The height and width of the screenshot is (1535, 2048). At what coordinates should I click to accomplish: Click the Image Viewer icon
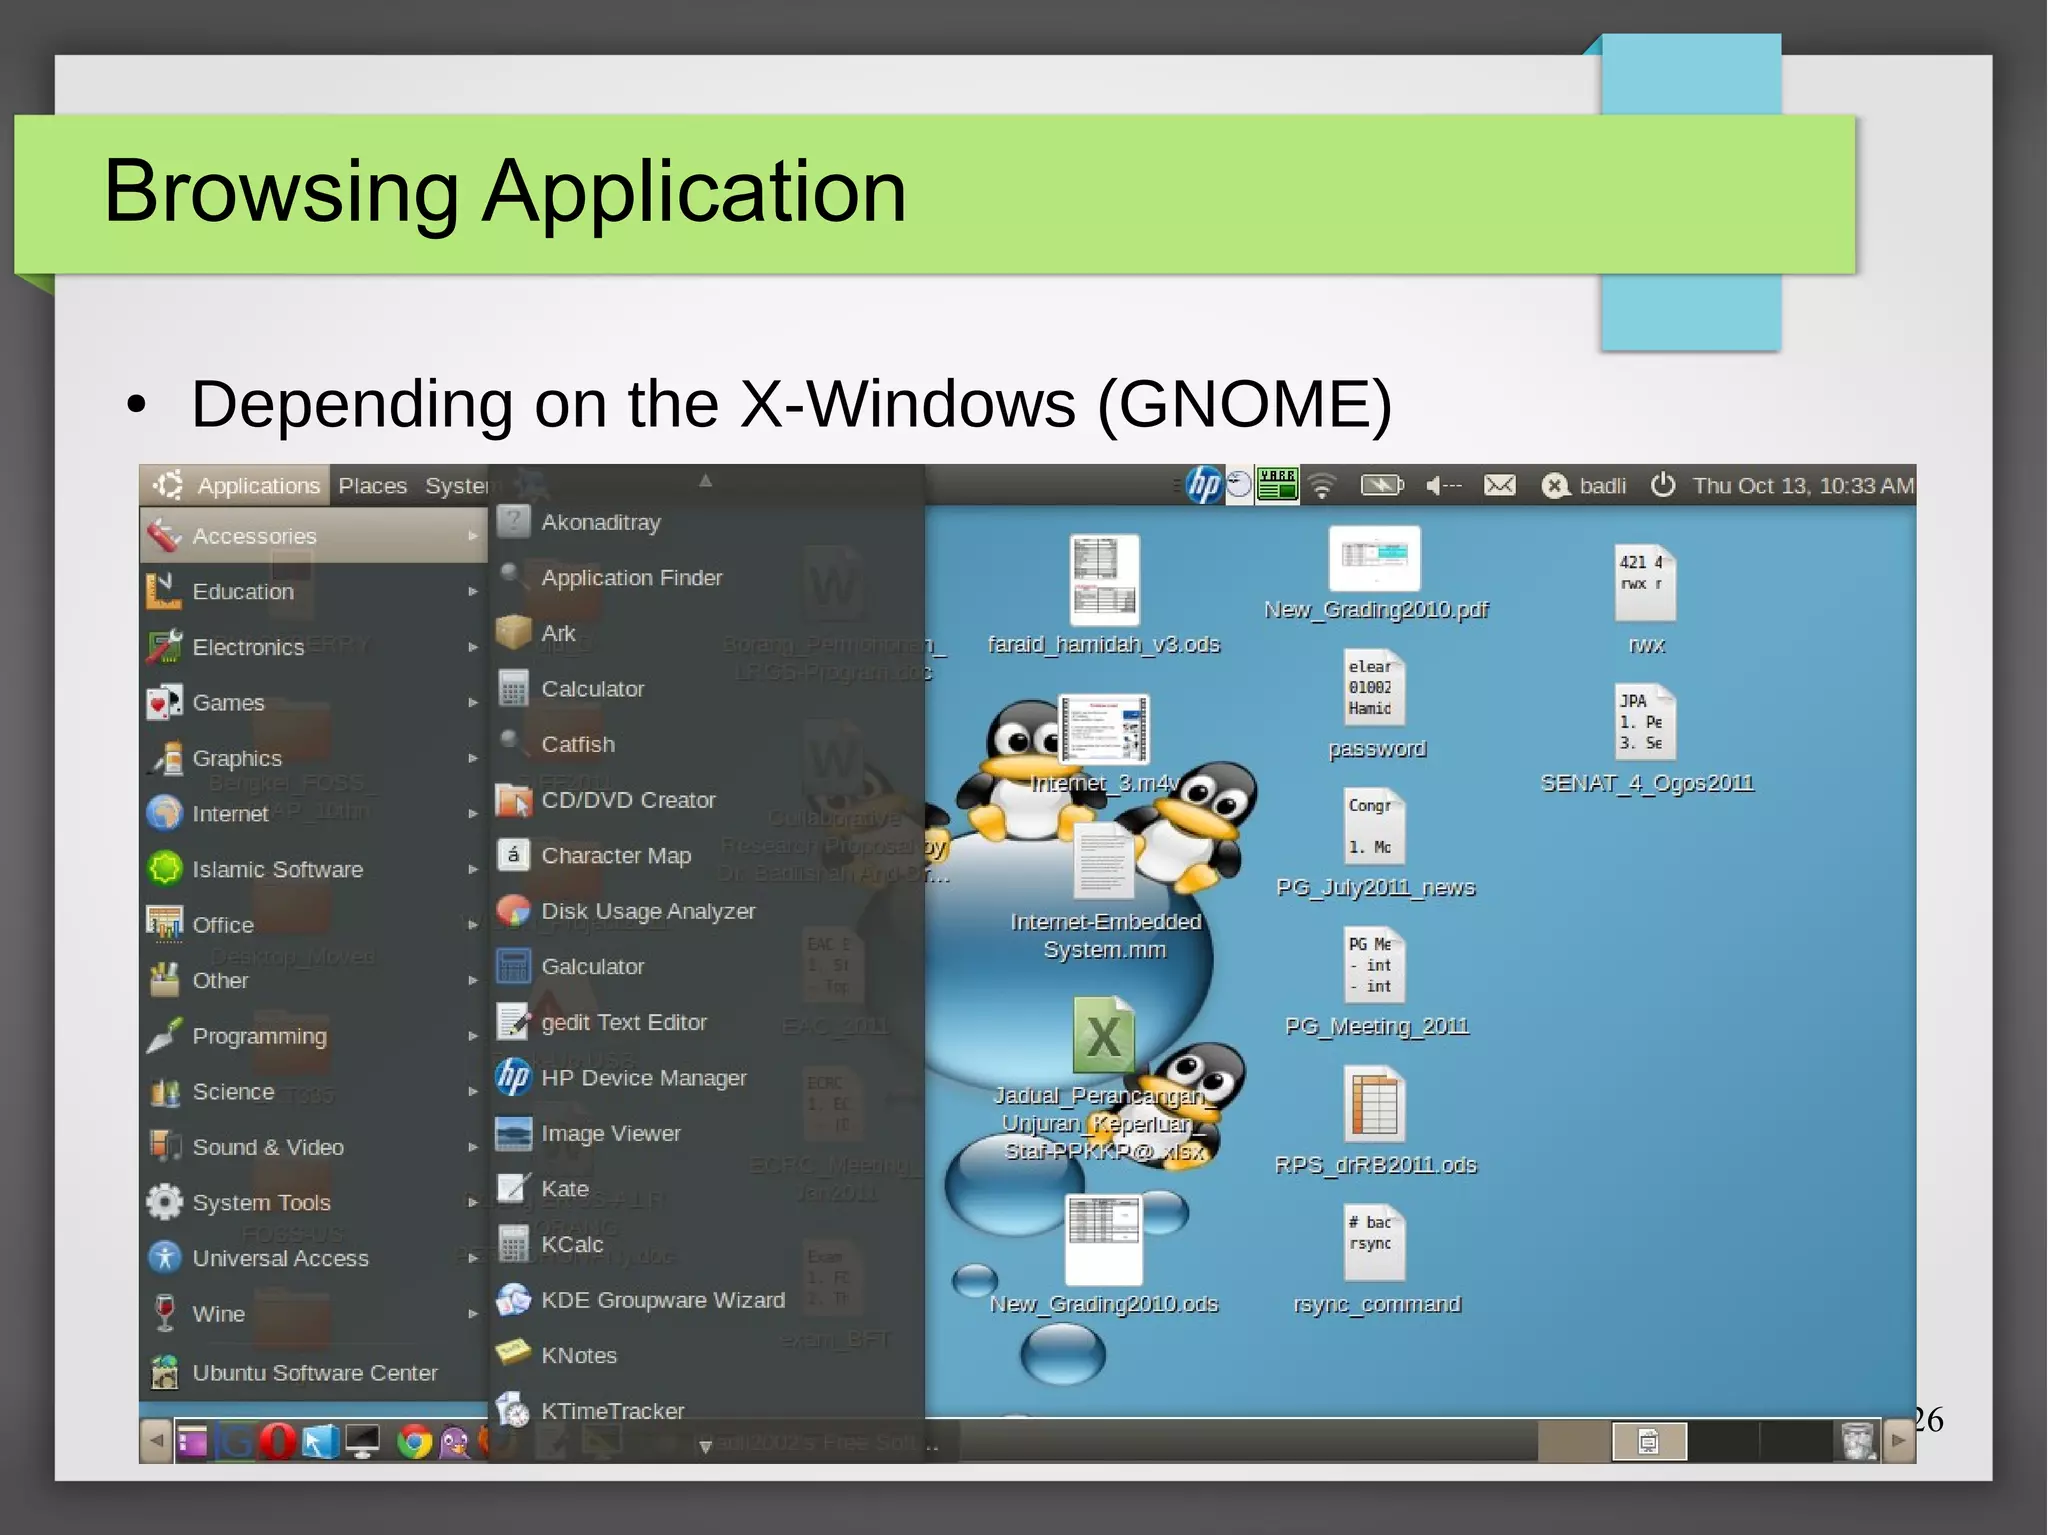[x=513, y=1133]
